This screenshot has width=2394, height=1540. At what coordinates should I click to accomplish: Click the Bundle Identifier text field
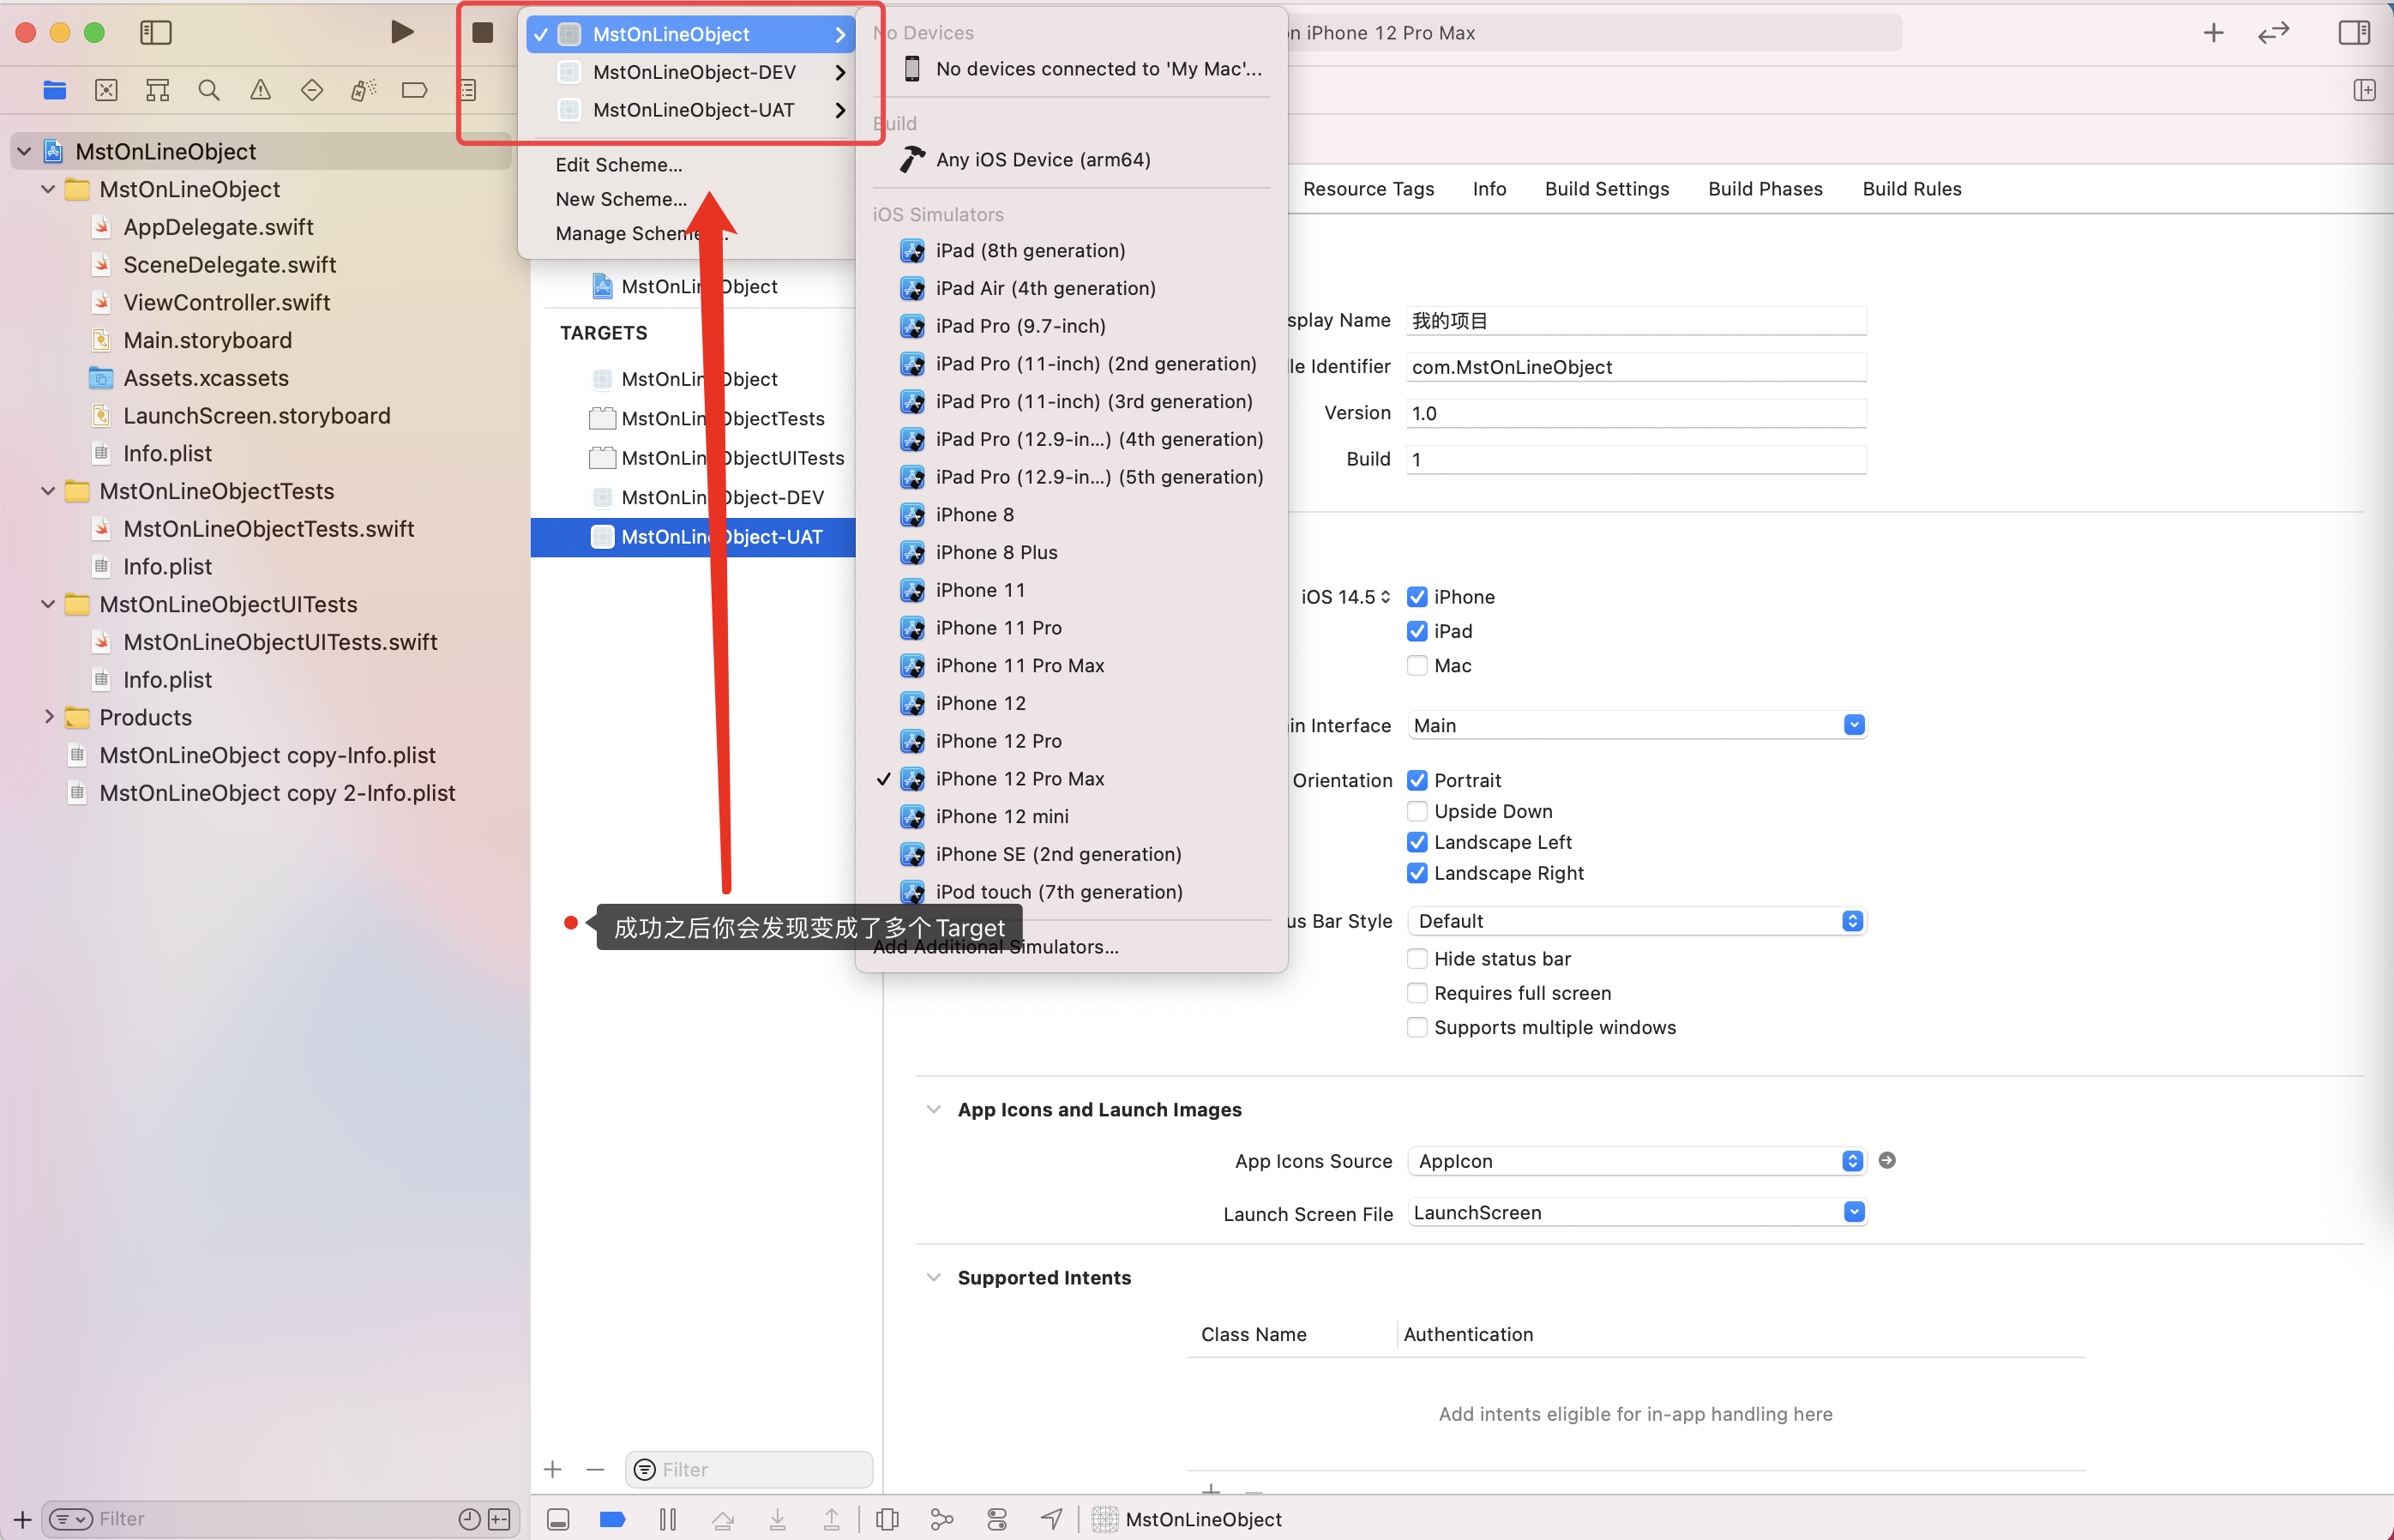[x=1636, y=367]
